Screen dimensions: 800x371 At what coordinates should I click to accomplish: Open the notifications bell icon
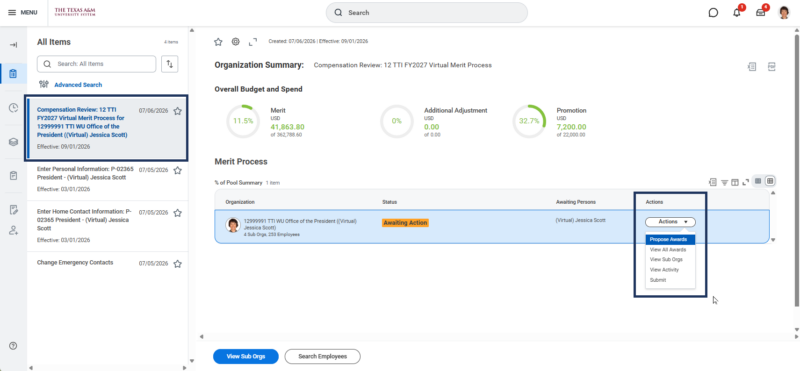click(737, 13)
